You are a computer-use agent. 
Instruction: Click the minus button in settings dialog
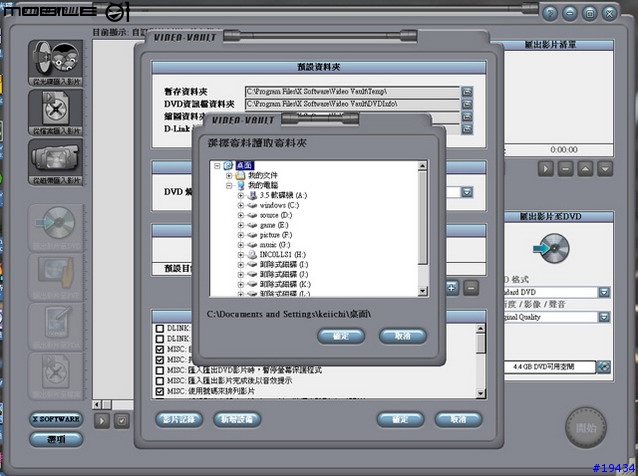coord(471,288)
